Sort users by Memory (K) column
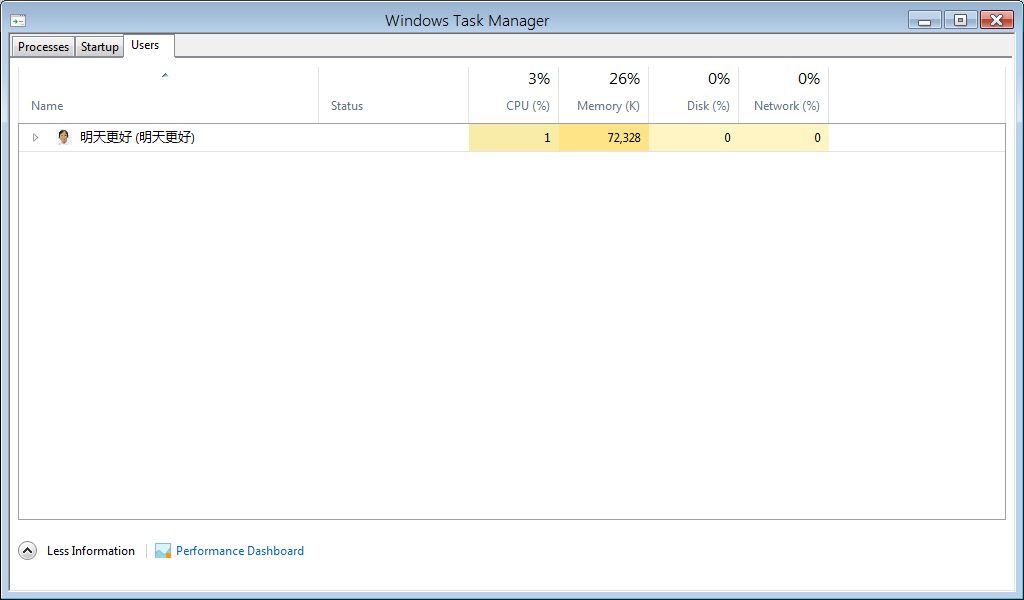The width and height of the screenshot is (1024, 600). pos(603,95)
